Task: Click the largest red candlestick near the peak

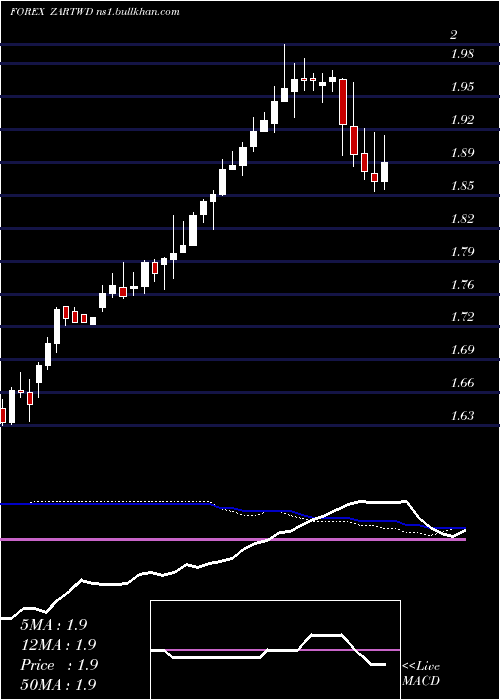Action: click(x=343, y=102)
